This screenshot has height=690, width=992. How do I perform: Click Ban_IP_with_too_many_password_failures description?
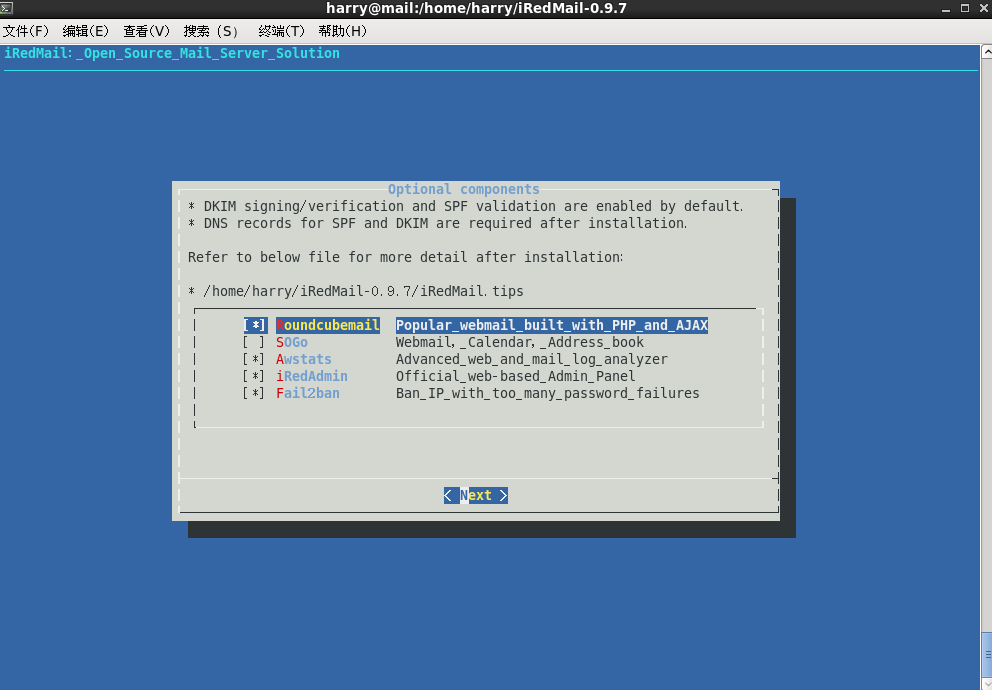pyautogui.click(x=547, y=393)
